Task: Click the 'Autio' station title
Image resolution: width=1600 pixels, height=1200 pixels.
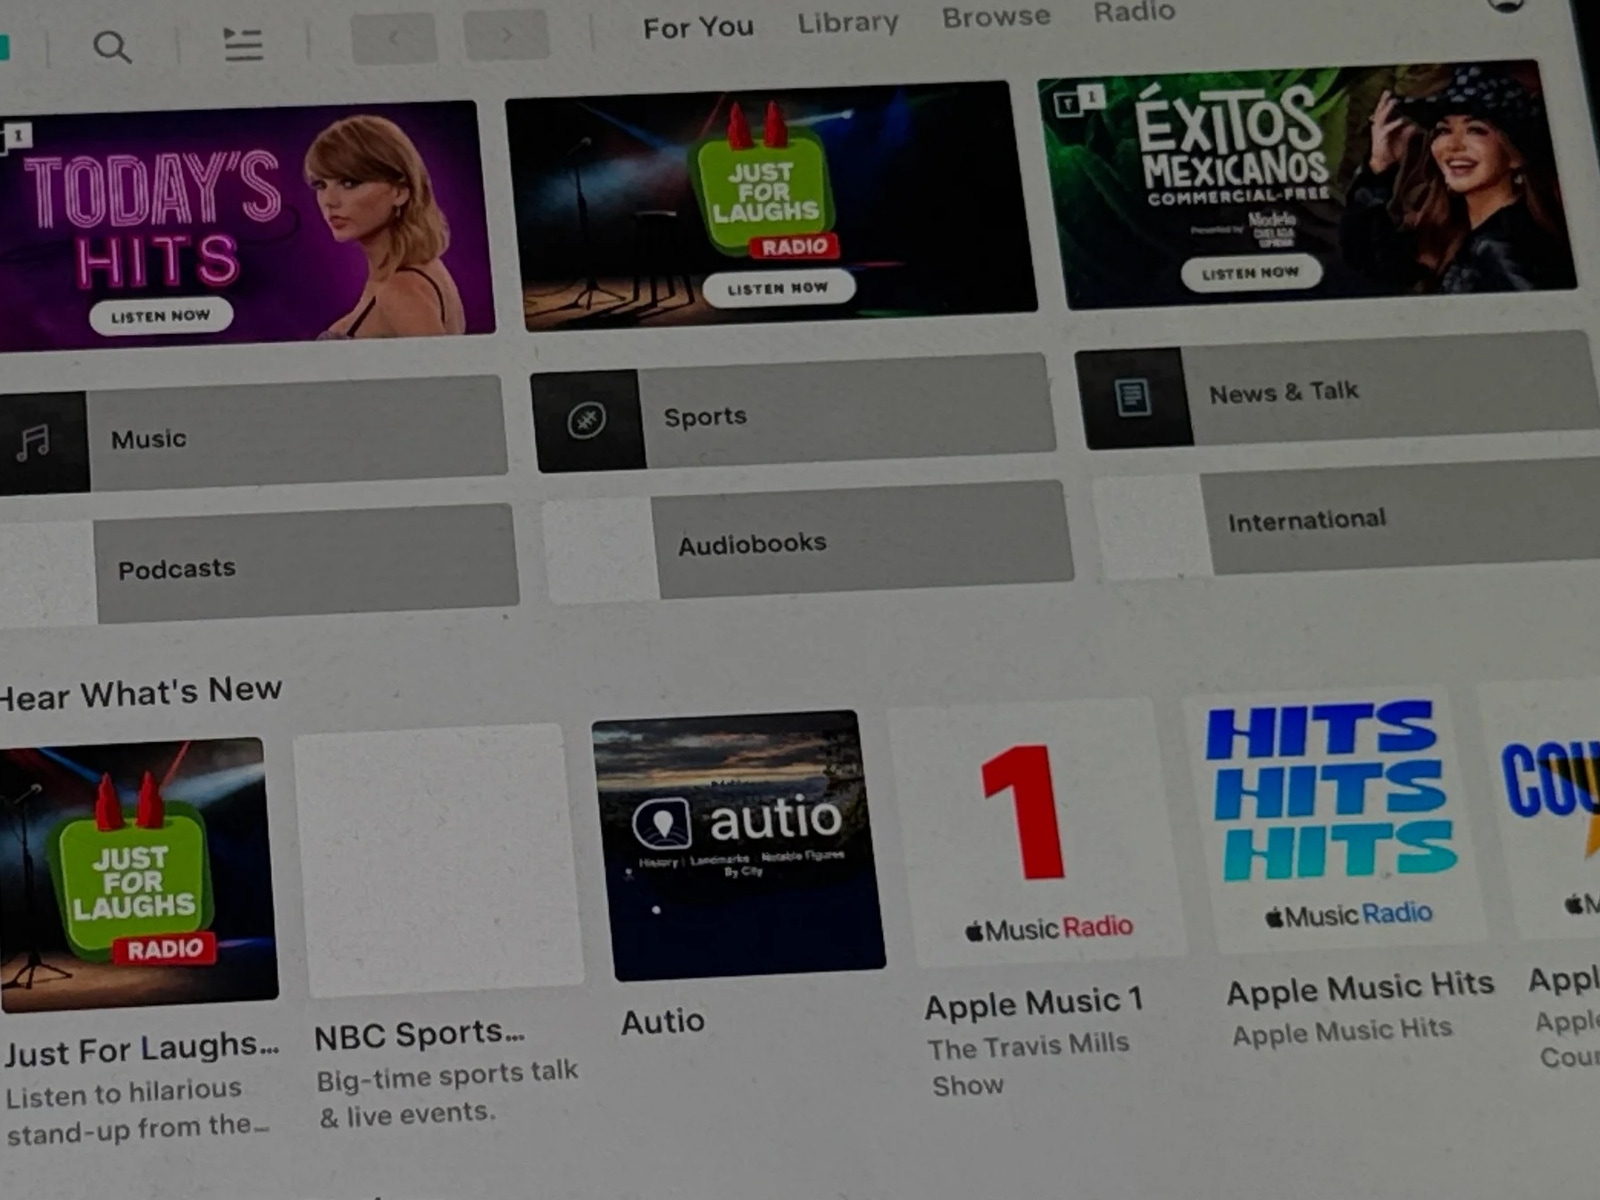Action: [x=663, y=1022]
